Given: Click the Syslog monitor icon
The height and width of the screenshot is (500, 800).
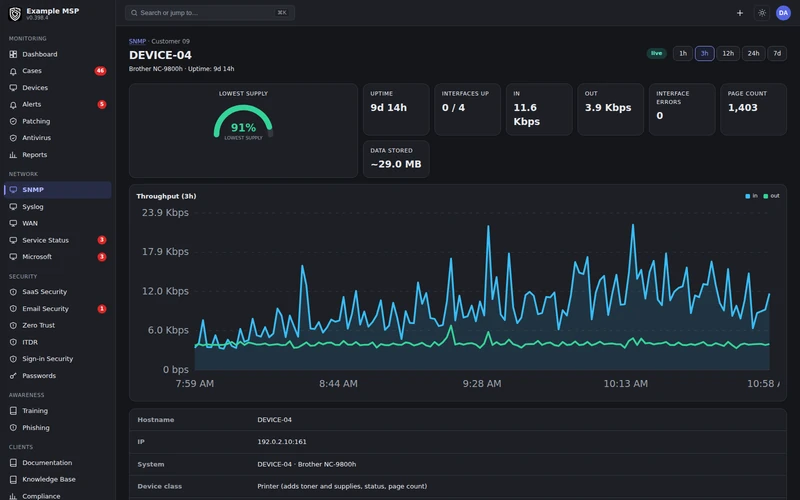Looking at the screenshot, I should (x=13, y=207).
